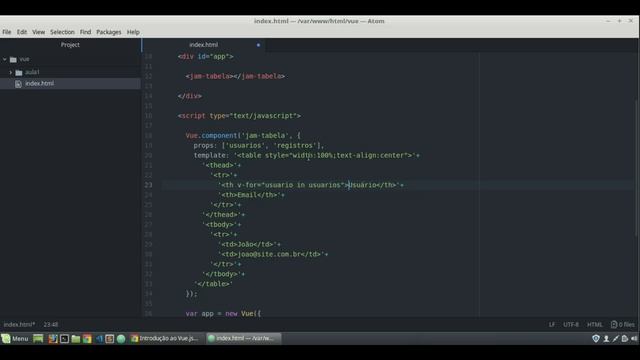640x360 pixels.
Task: Open the View menu
Action: coord(38,32)
